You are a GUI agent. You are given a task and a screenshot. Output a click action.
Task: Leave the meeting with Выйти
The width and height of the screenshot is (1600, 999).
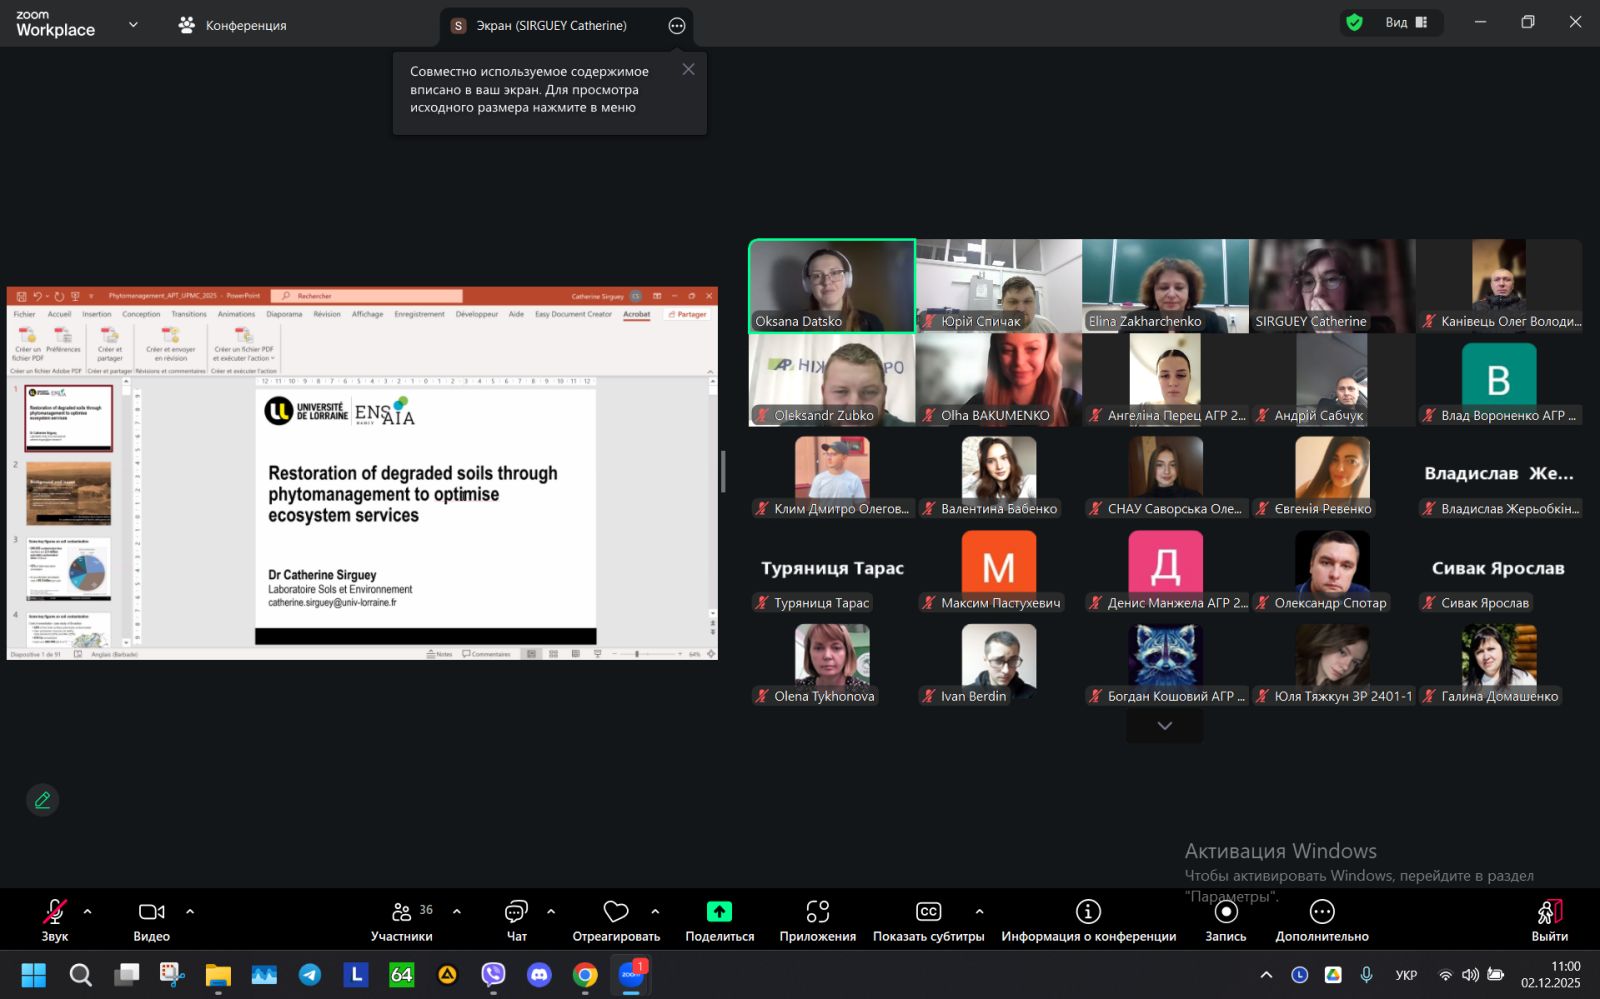[x=1549, y=920]
